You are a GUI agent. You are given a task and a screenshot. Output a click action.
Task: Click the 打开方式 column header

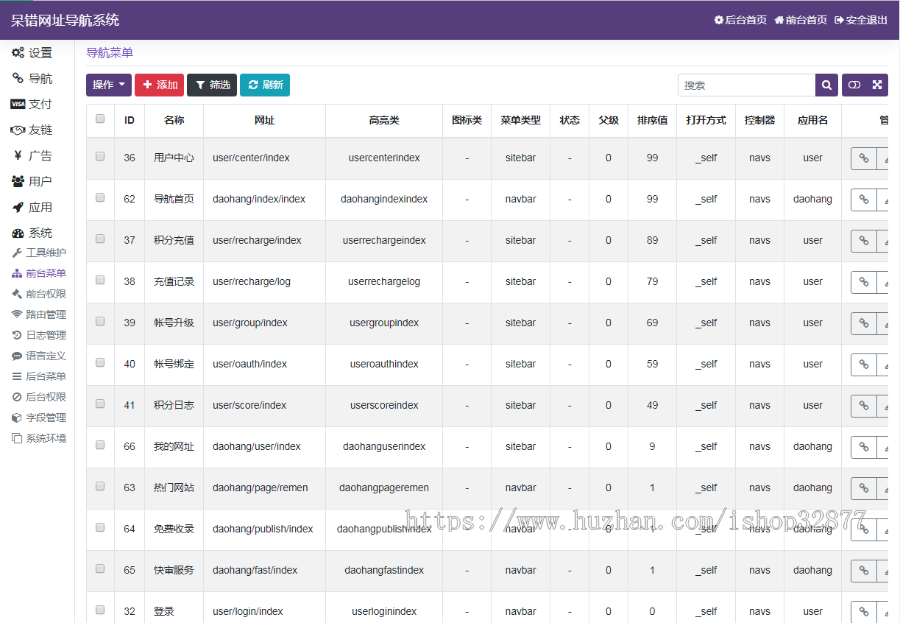(x=706, y=121)
